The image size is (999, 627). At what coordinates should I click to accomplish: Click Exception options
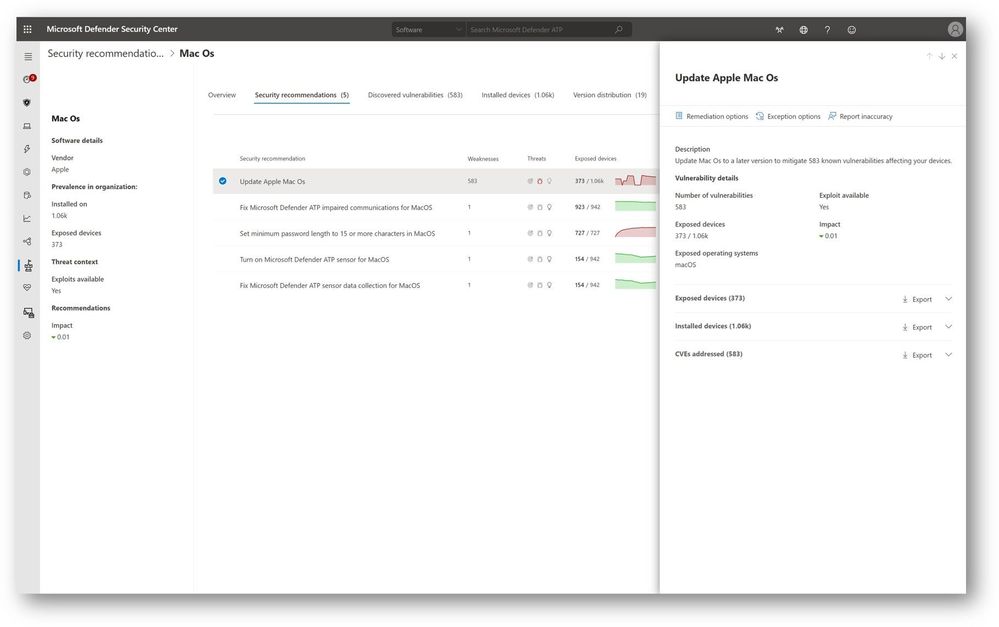tap(788, 117)
